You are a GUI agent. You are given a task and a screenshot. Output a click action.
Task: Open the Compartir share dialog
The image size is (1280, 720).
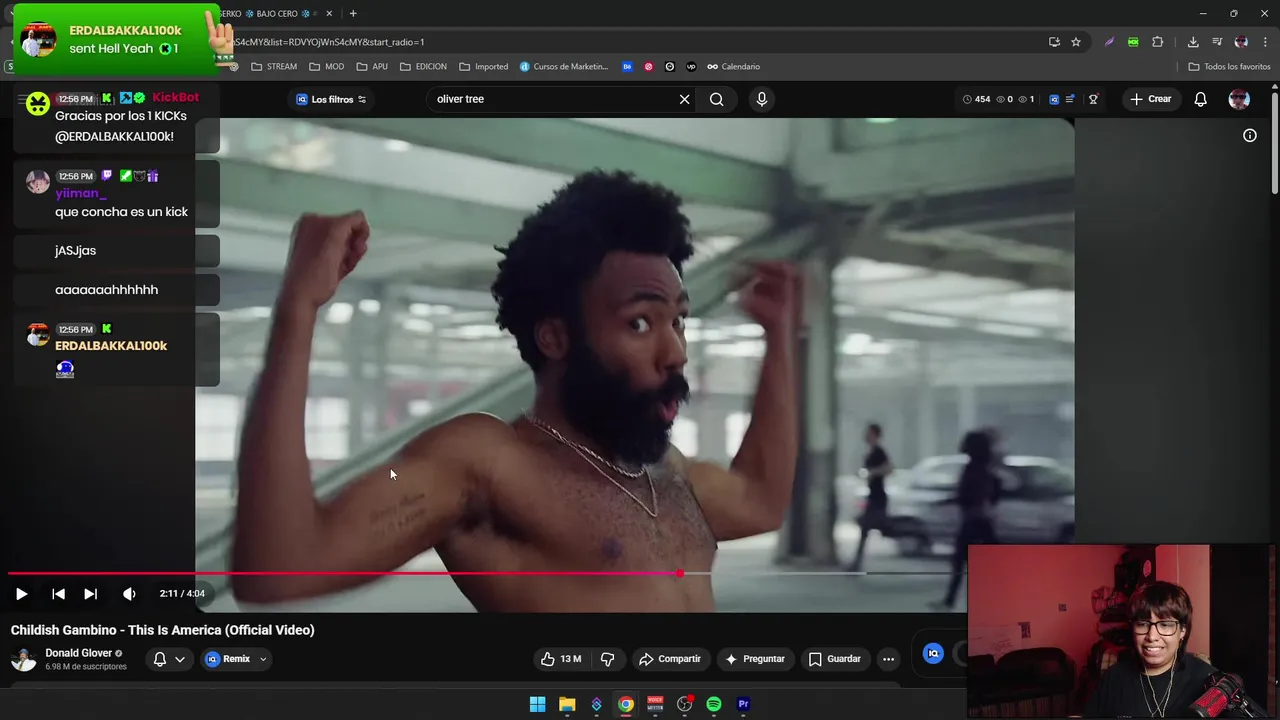point(670,659)
